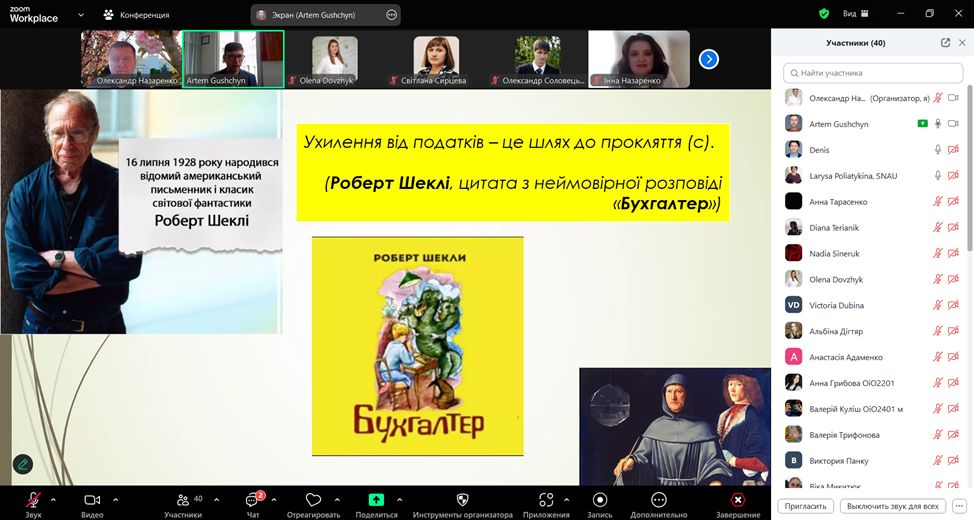Click camera-off icon for Olena Dovzhyk
The height and width of the screenshot is (520, 974).
pyautogui.click(x=954, y=280)
